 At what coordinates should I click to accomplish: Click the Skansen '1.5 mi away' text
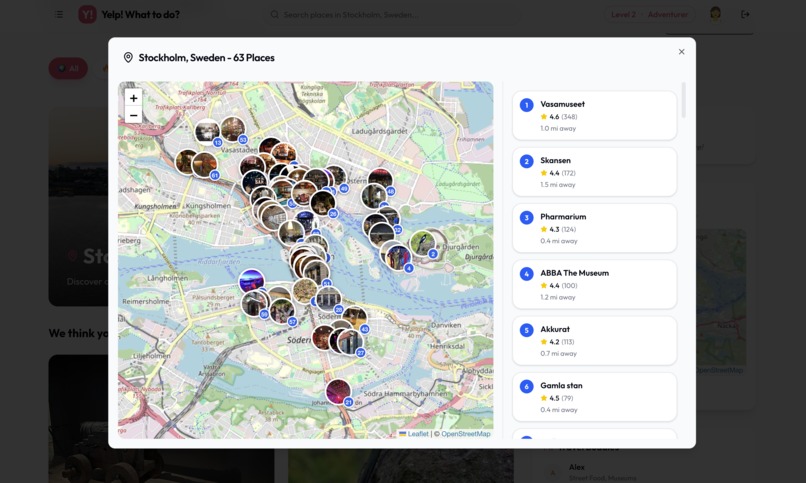[x=558, y=184]
